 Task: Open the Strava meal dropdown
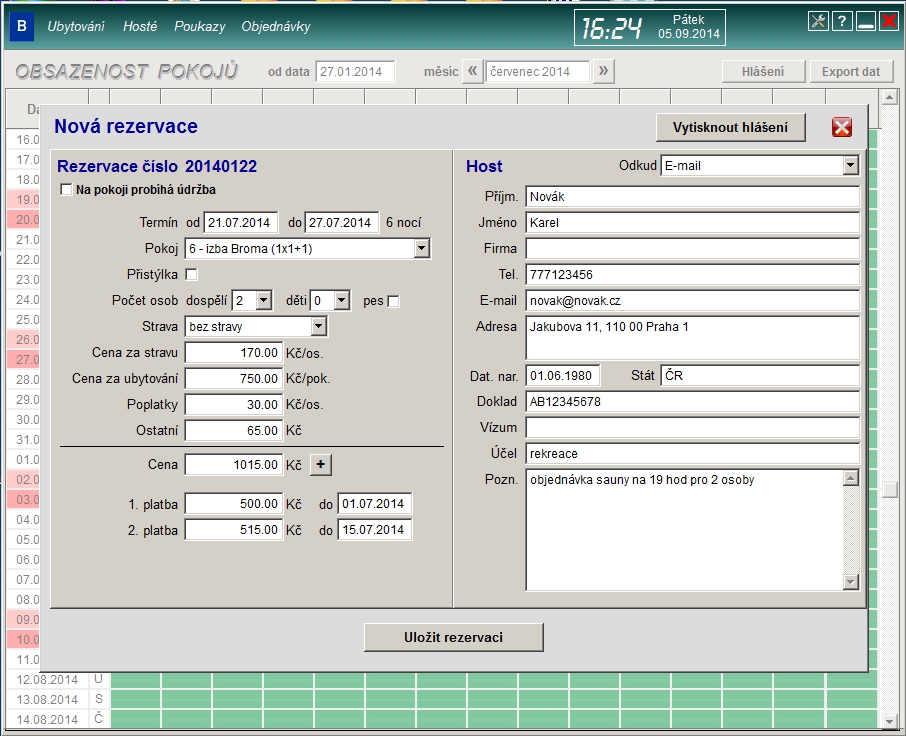318,326
